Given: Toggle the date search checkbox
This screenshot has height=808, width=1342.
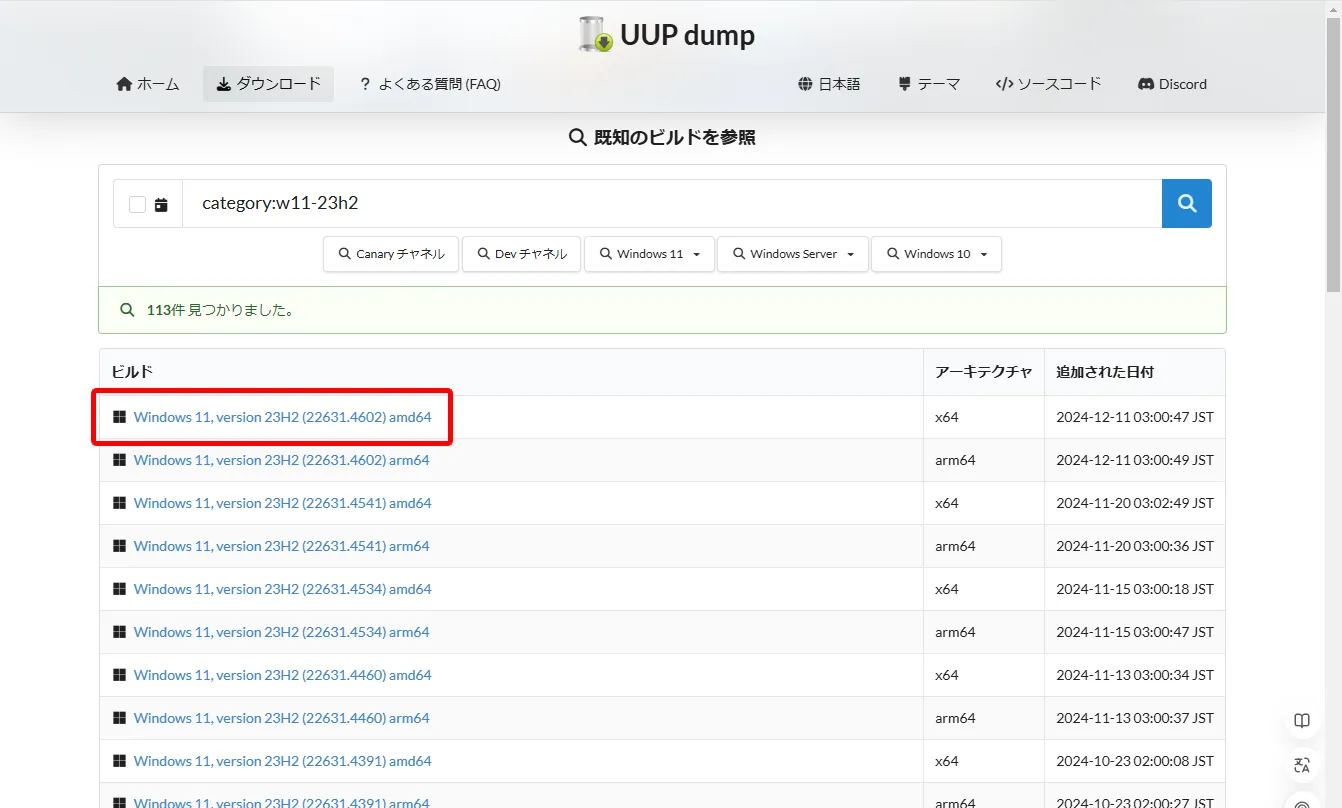Looking at the screenshot, I should pos(137,205).
